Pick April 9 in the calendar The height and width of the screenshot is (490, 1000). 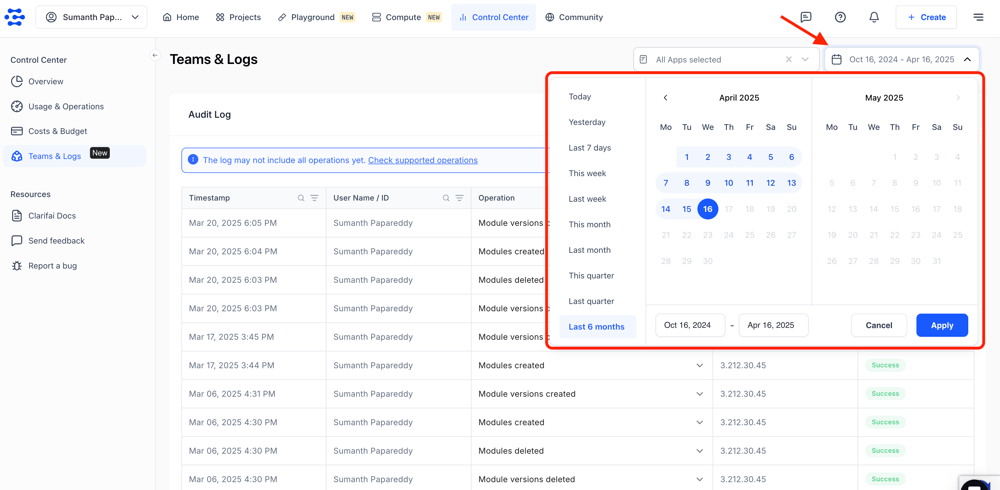click(708, 183)
